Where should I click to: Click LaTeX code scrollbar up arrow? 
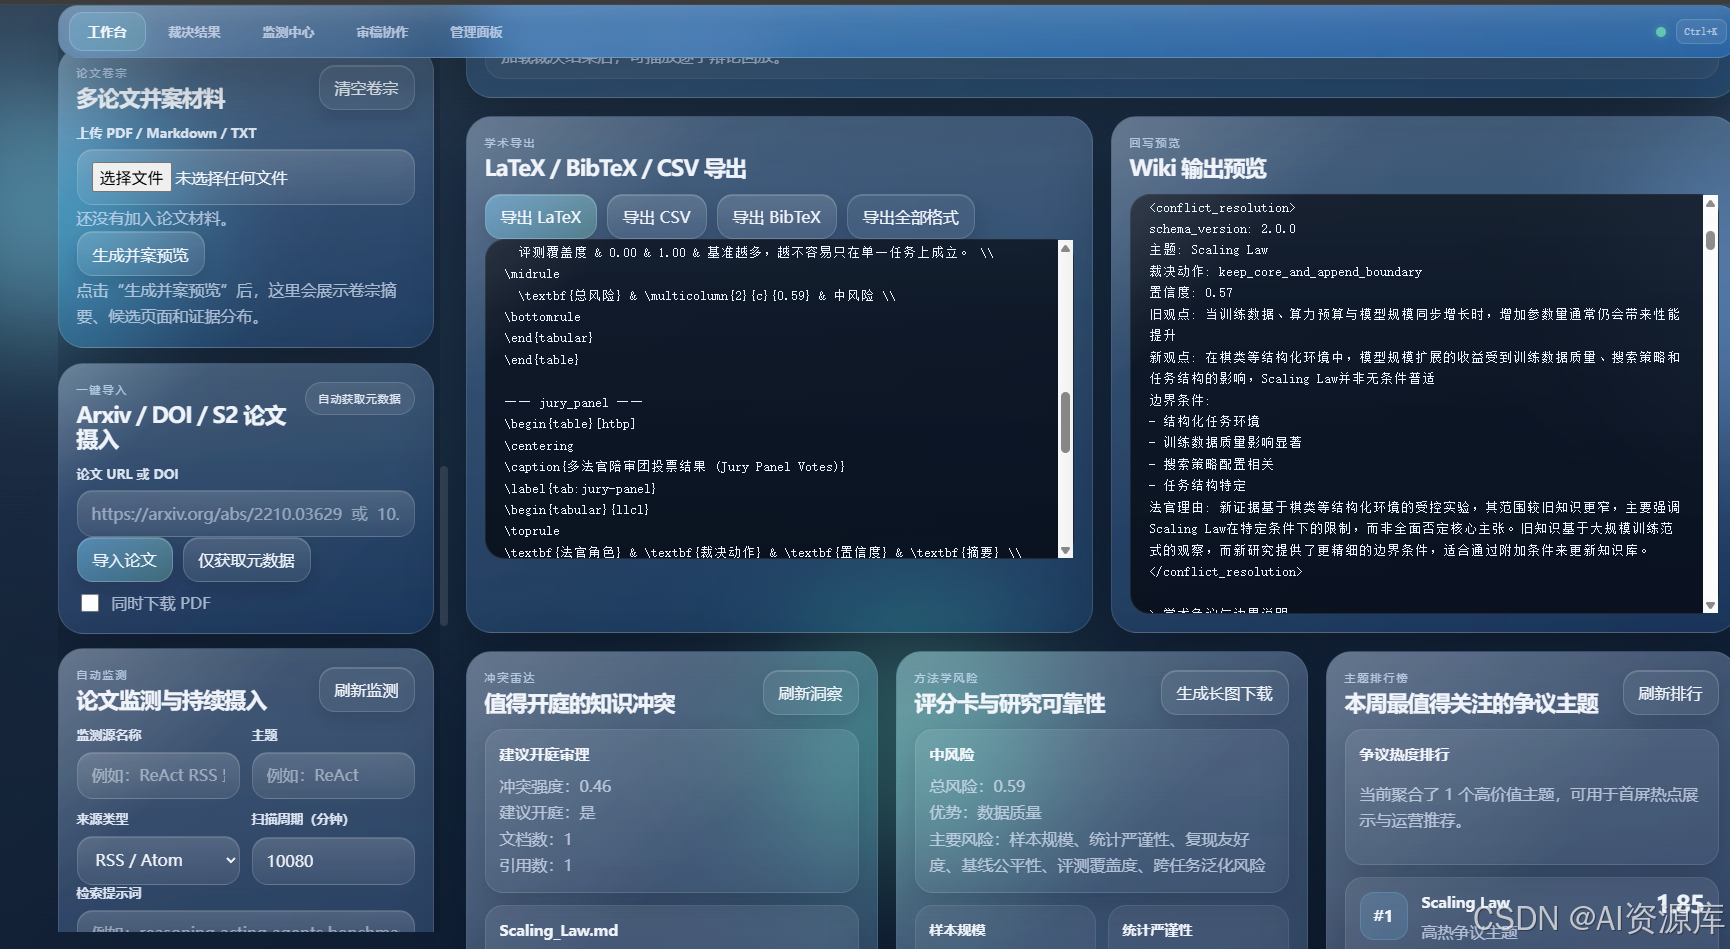tap(1065, 248)
